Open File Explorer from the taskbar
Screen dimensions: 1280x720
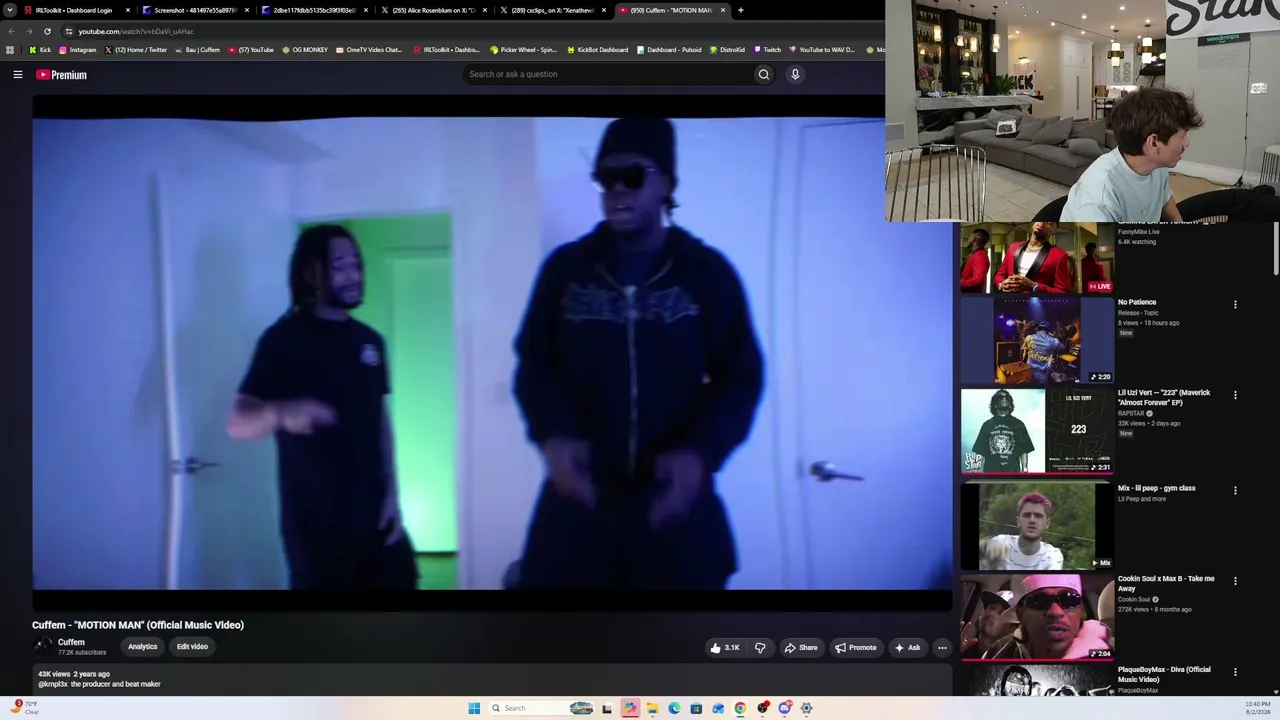click(652, 708)
